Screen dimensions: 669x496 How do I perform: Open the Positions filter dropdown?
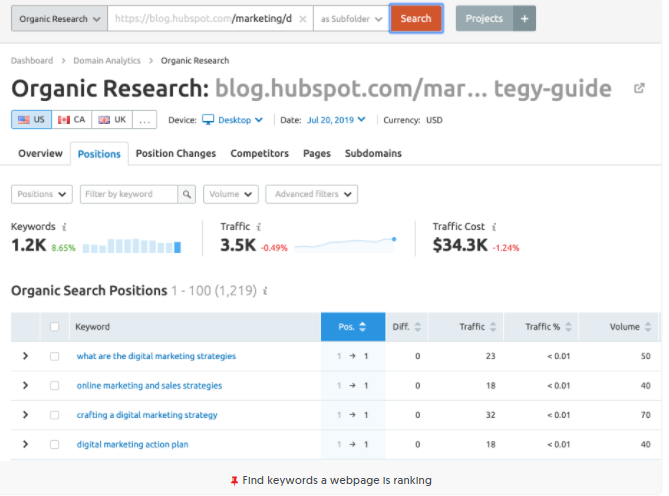(x=42, y=194)
